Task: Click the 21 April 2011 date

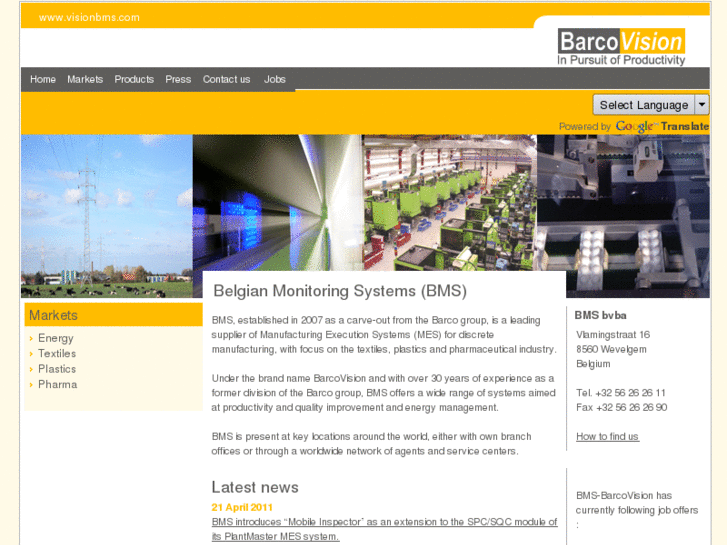Action: coord(242,507)
